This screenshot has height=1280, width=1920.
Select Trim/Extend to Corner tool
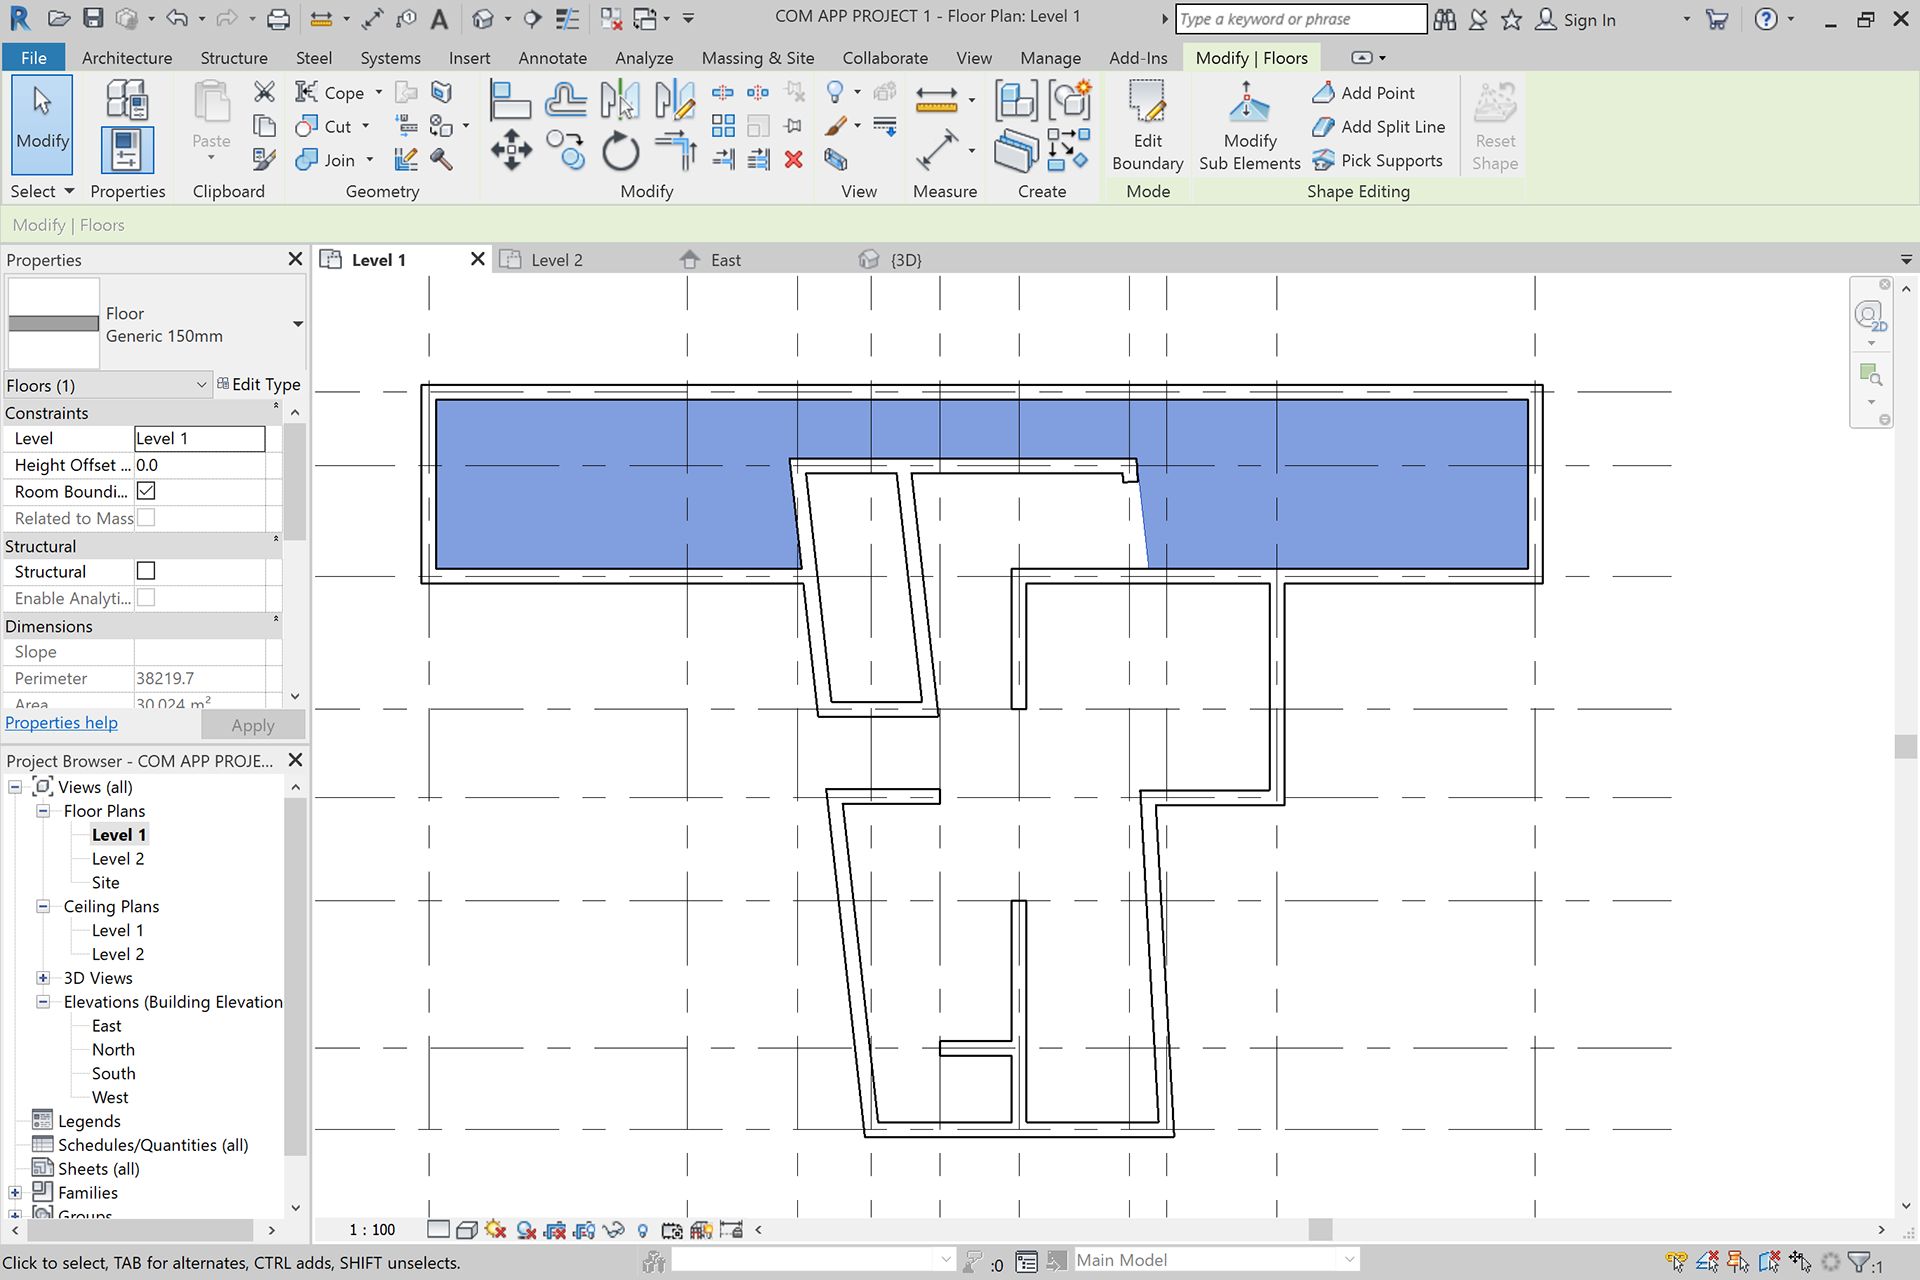coord(675,151)
